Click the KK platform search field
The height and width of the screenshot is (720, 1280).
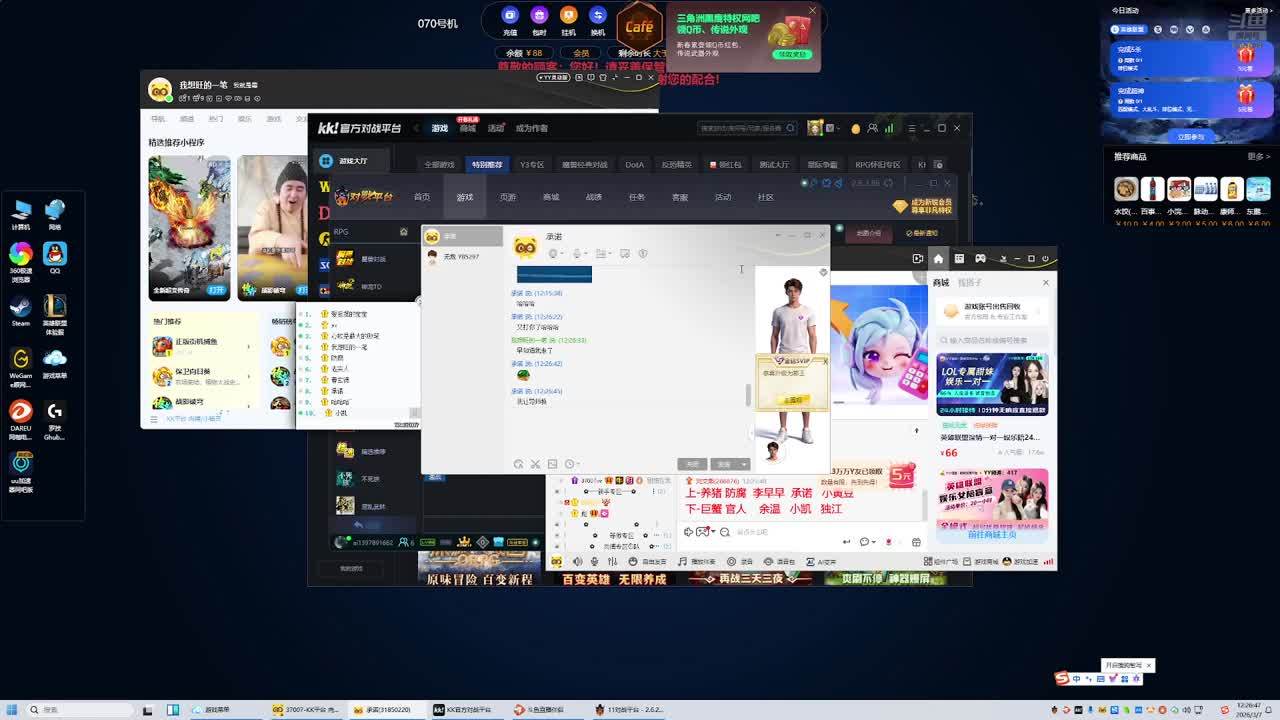point(740,128)
